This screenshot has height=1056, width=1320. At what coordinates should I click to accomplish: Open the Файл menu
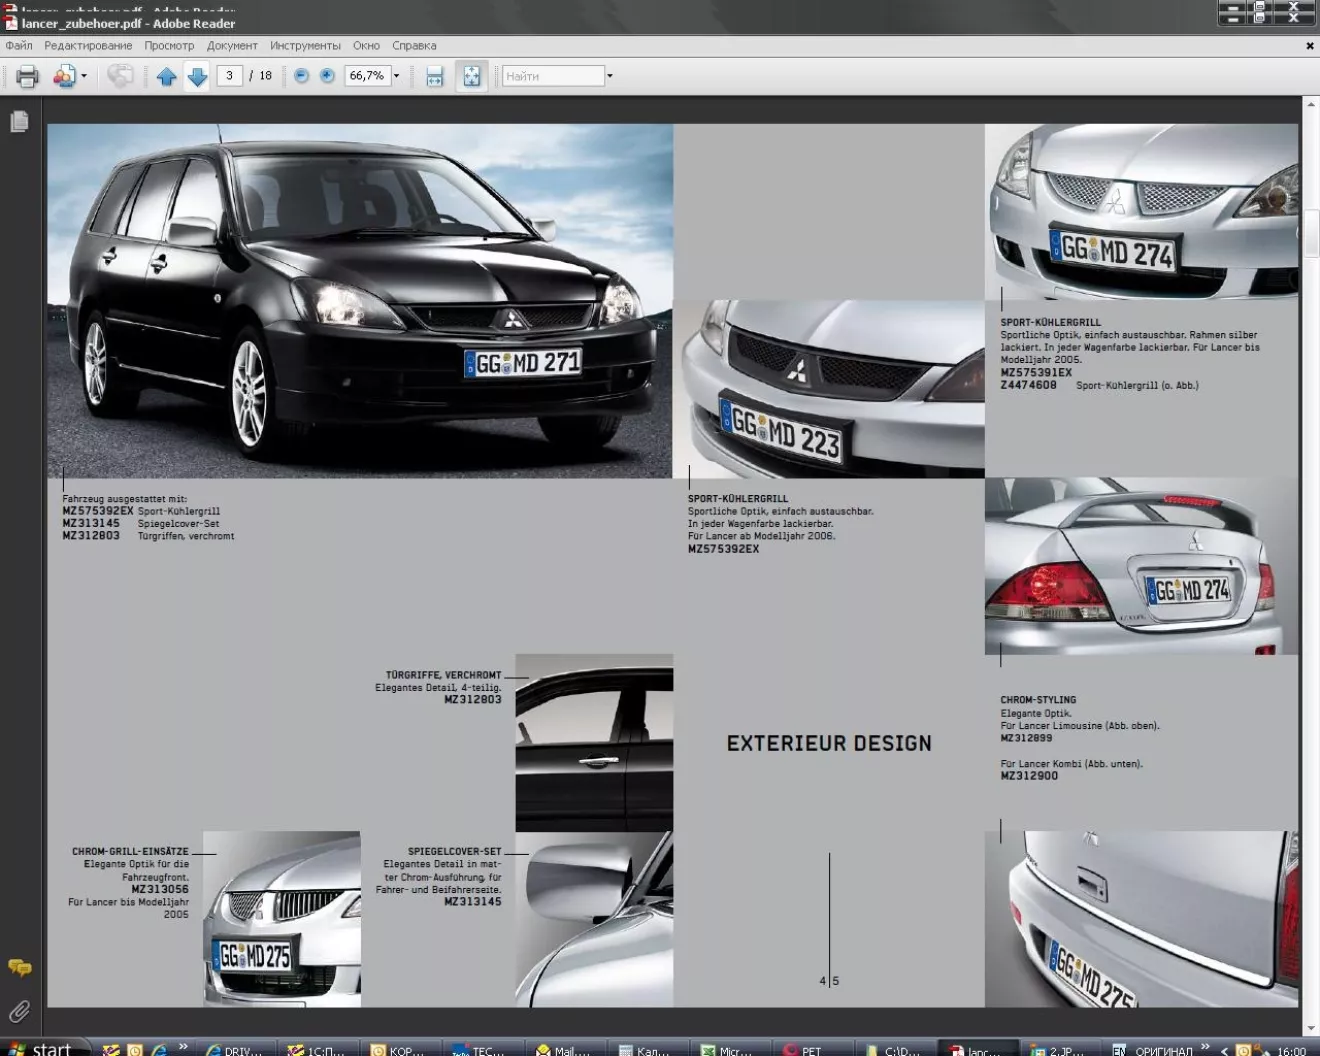point(19,46)
